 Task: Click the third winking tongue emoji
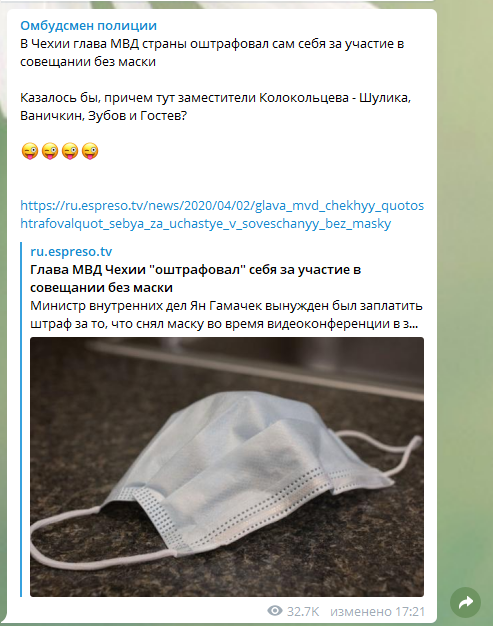[69, 151]
